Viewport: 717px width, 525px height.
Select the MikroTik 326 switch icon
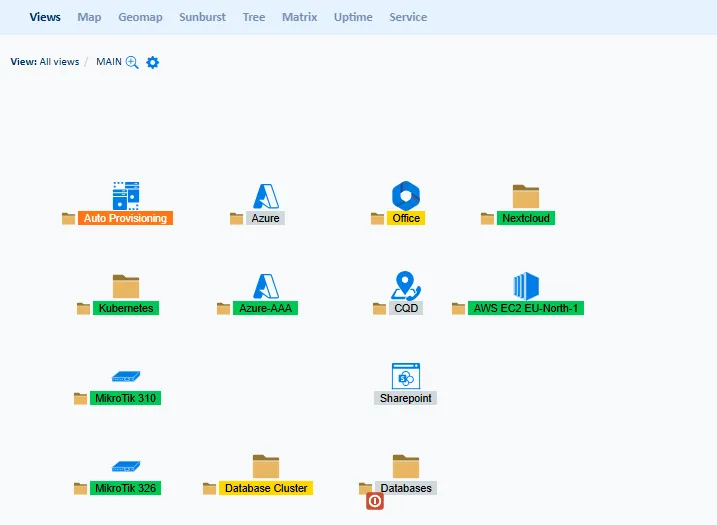pos(126,467)
